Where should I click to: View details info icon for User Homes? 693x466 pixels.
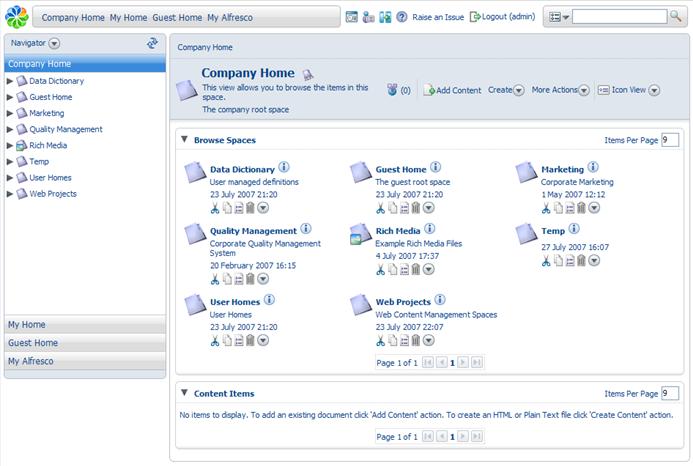tap(269, 300)
